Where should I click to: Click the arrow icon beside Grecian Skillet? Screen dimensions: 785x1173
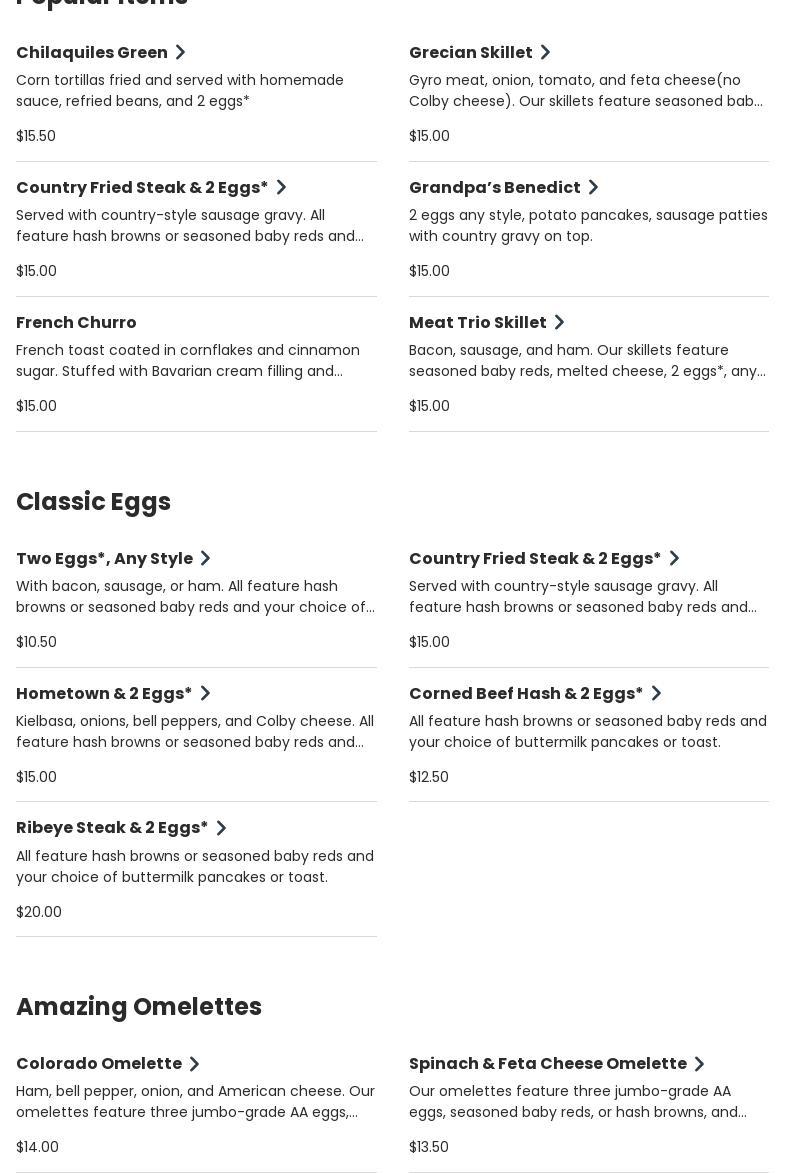545,52
